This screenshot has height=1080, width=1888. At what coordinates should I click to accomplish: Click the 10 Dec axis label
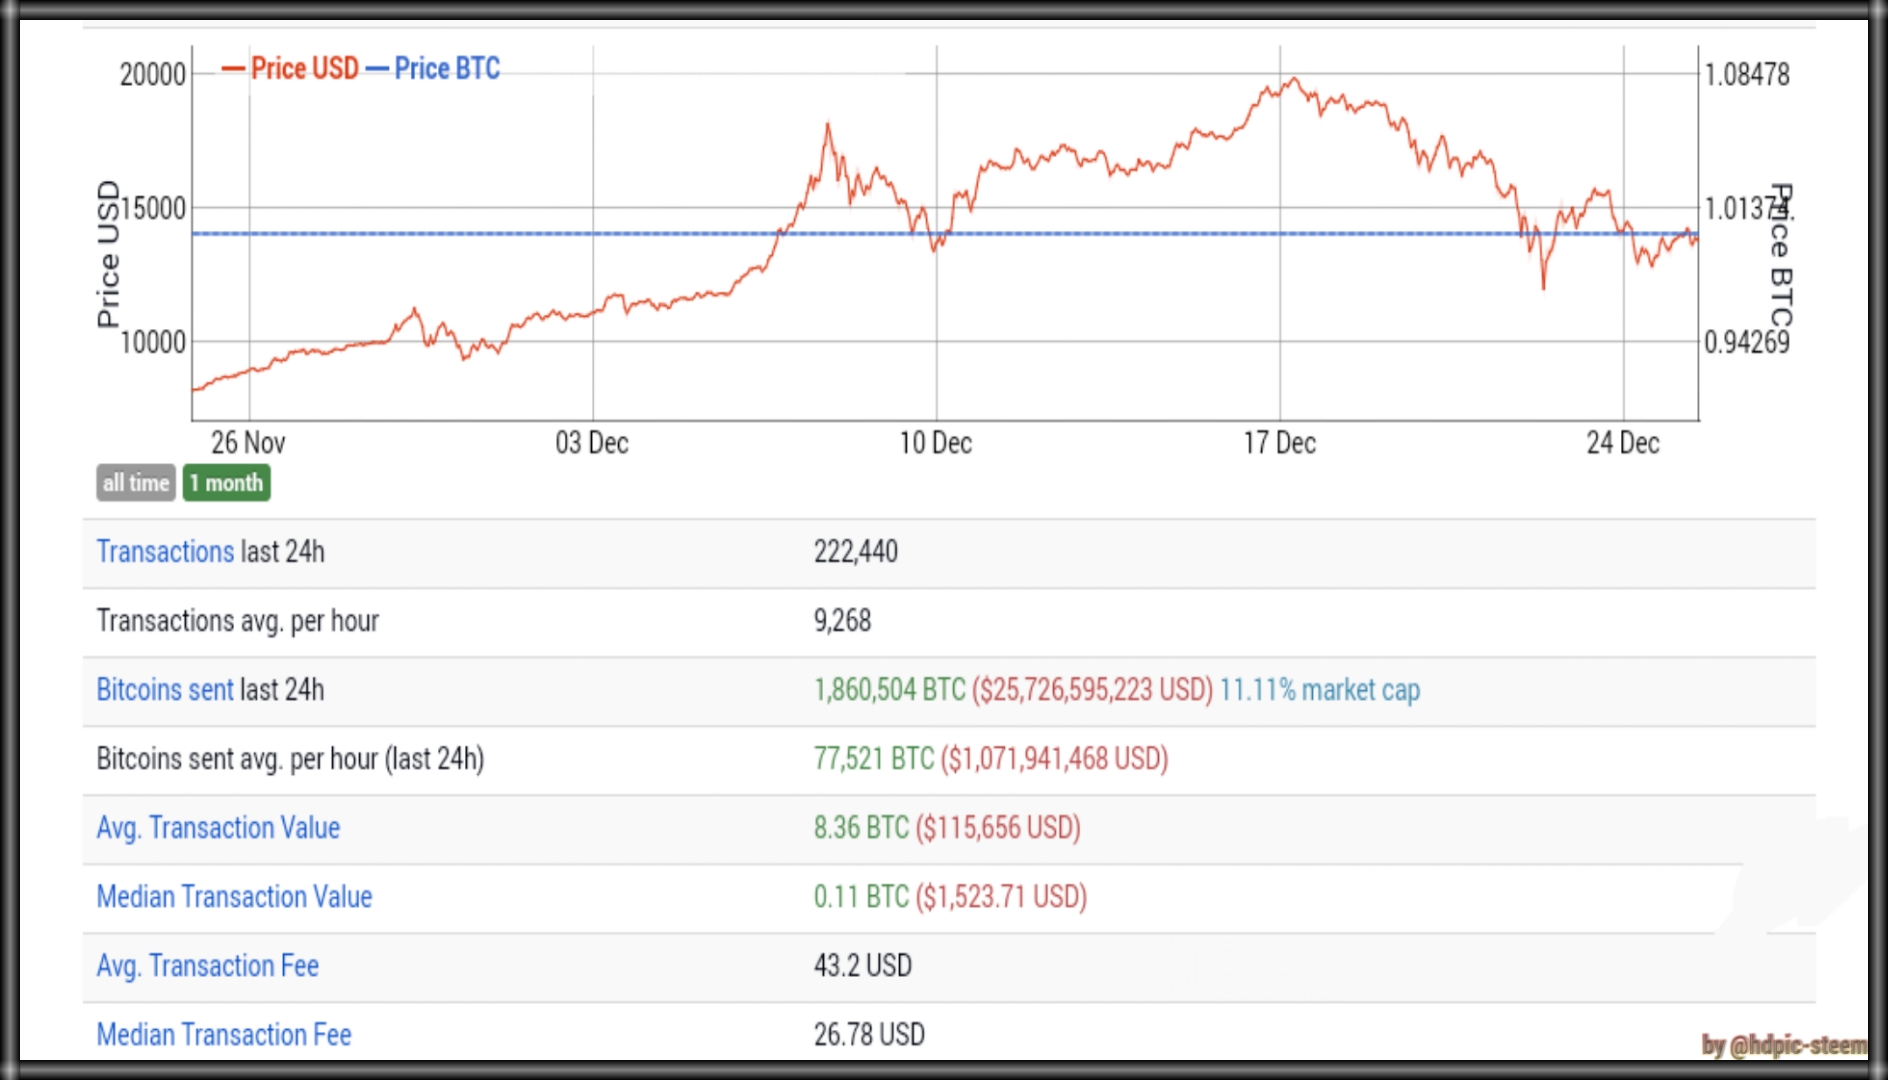pos(936,443)
